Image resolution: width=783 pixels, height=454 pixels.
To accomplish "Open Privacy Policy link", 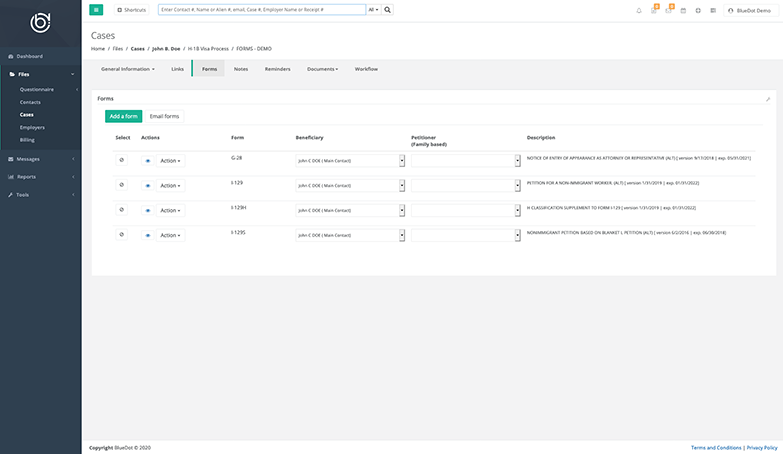I will click(762, 448).
